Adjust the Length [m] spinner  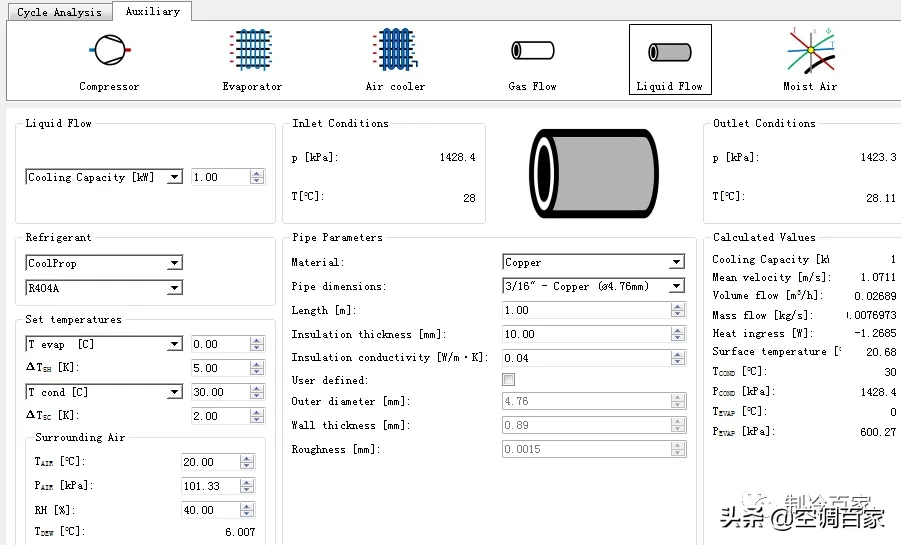pos(678,310)
